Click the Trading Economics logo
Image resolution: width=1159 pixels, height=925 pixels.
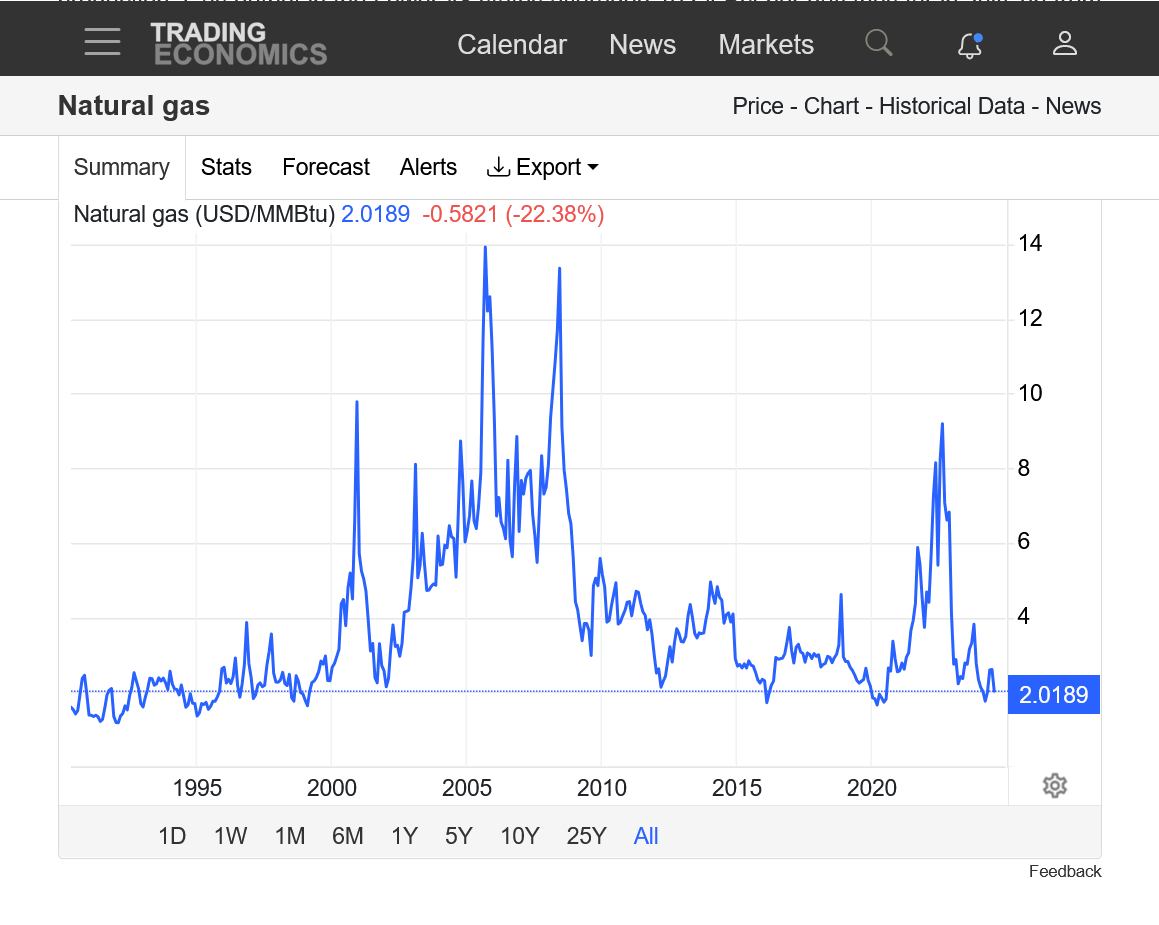point(239,44)
